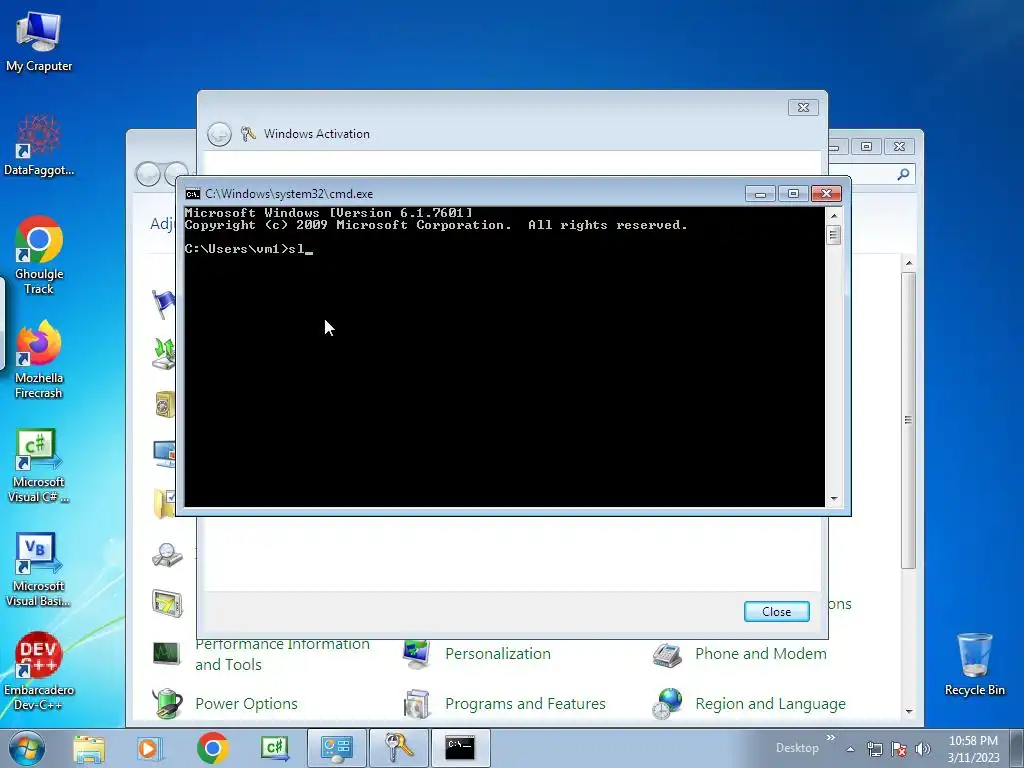Switch to Control Panel taskbar button
This screenshot has width=1024, height=768.
point(336,748)
